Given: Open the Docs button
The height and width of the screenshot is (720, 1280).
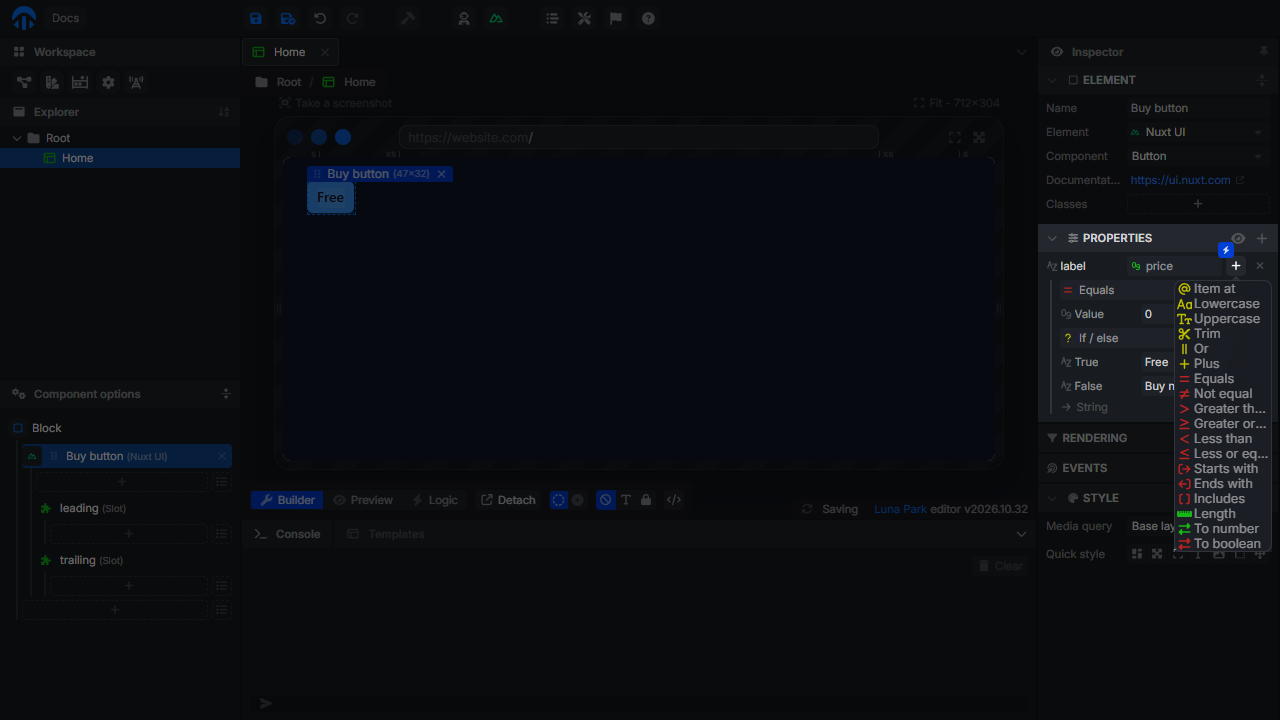Looking at the screenshot, I should pos(66,18).
